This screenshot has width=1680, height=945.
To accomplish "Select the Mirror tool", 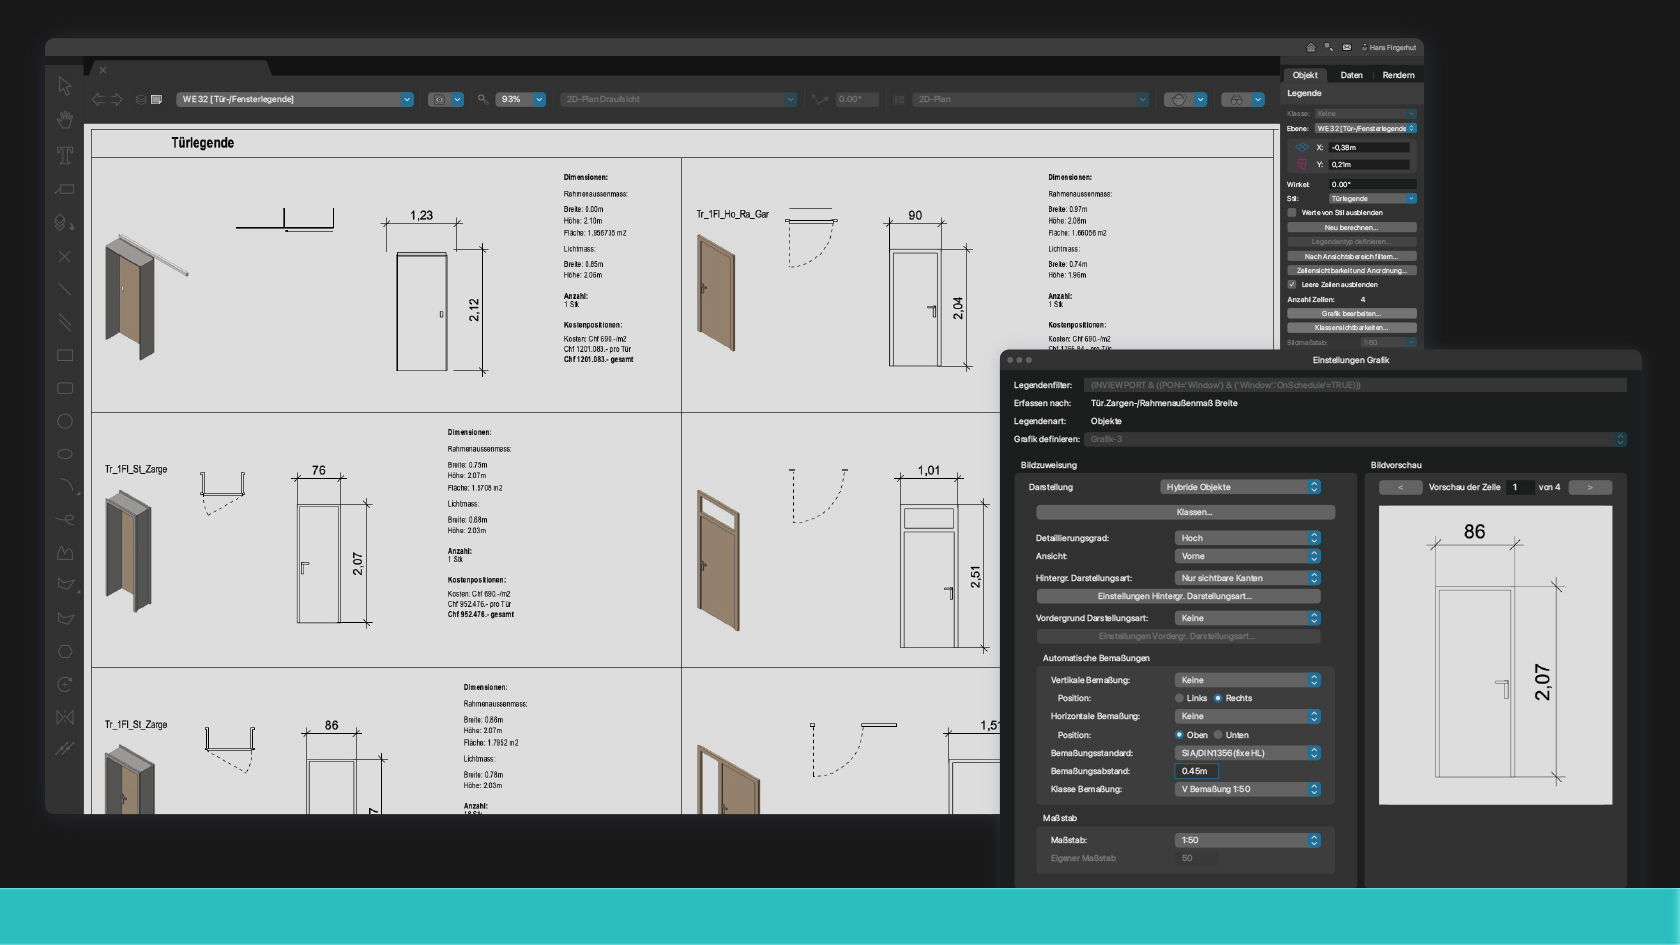I will point(65,716).
